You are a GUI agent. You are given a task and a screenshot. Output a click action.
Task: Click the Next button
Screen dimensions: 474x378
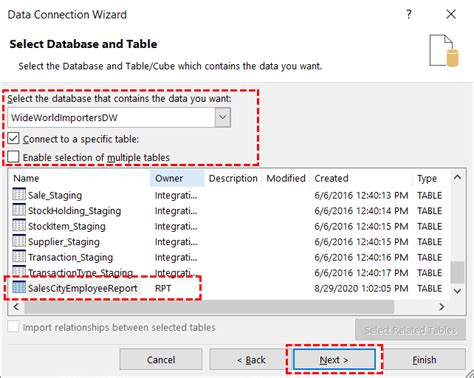click(334, 360)
